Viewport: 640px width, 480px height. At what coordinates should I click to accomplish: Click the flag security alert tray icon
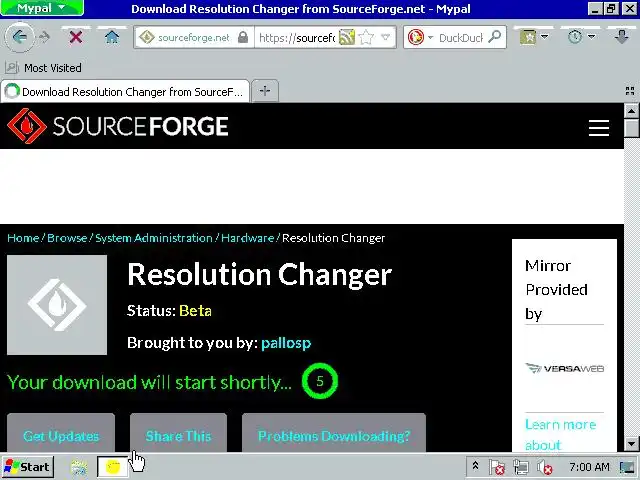point(497,467)
